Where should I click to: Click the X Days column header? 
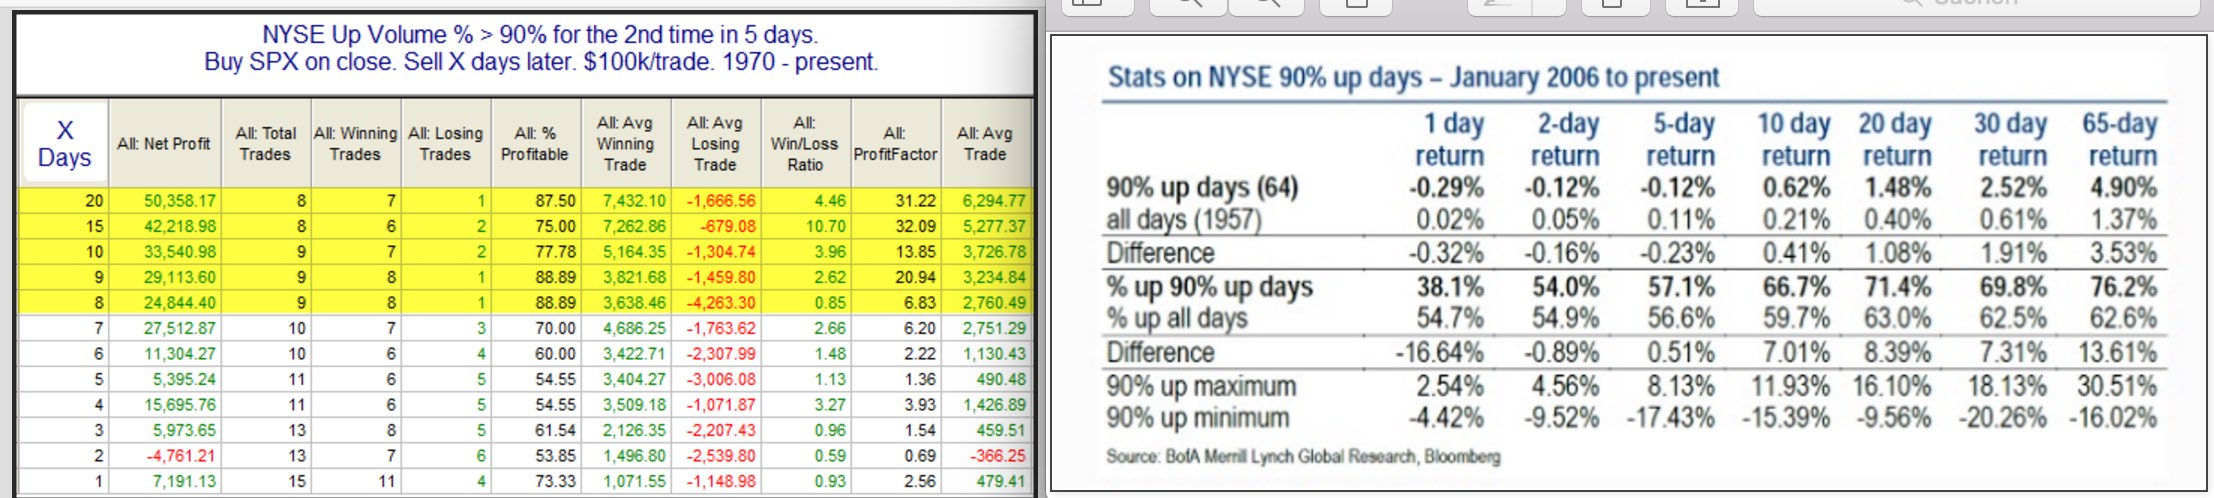(x=64, y=144)
